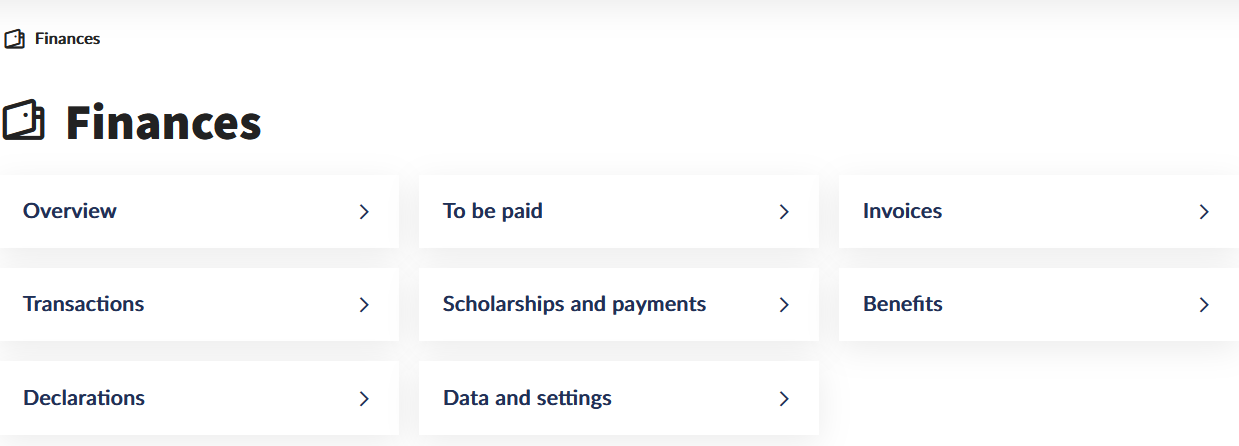Expand the Overview chevron arrow

(x=364, y=212)
